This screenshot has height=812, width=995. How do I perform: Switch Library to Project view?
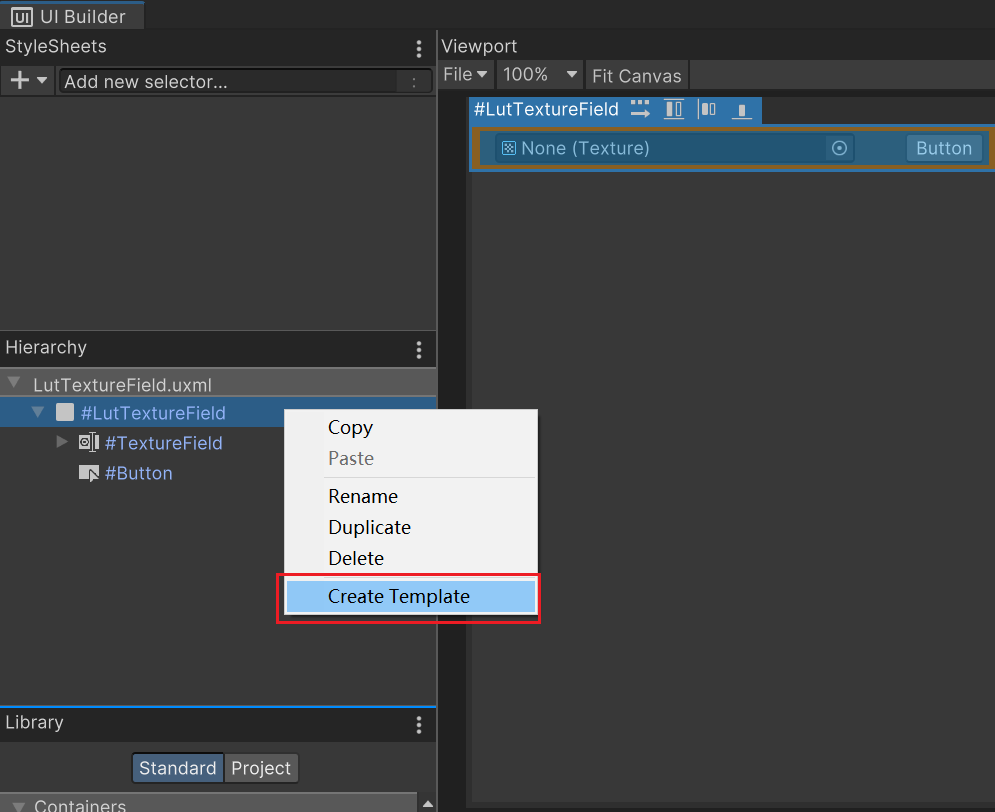(261, 768)
